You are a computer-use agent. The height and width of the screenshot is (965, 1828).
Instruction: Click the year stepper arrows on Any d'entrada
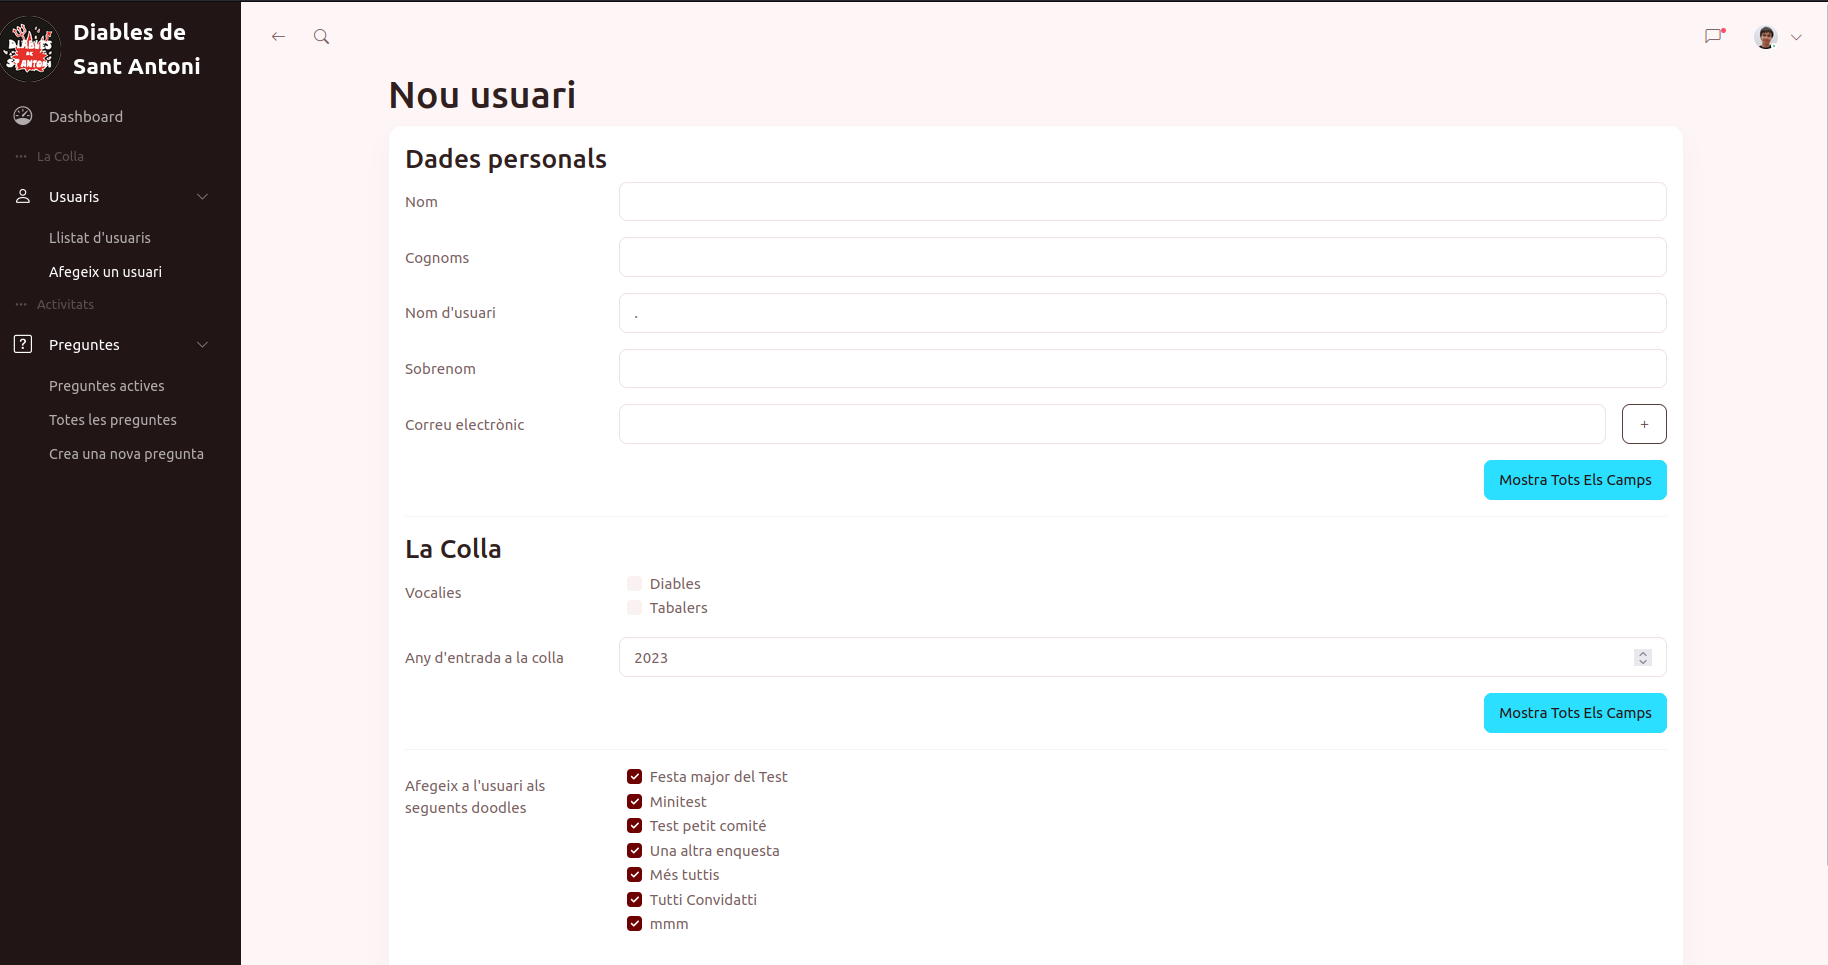point(1642,657)
